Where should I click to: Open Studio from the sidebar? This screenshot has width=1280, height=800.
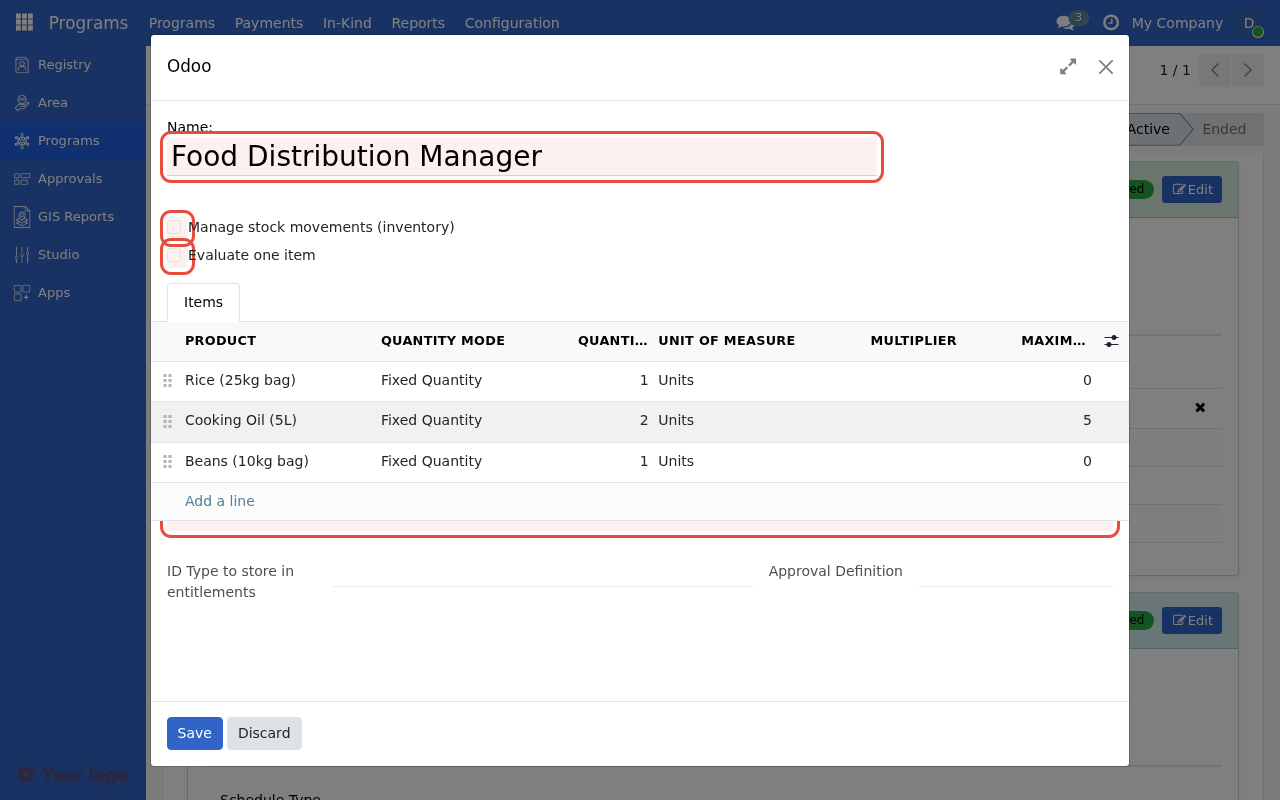pyautogui.click(x=57, y=254)
